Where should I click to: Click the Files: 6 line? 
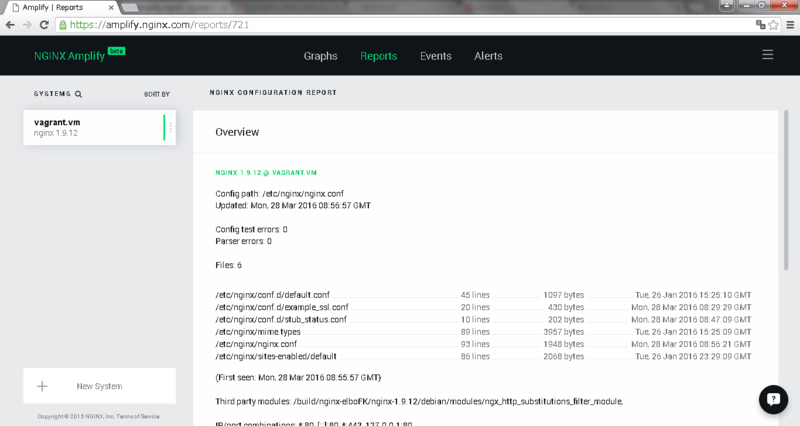(x=229, y=265)
